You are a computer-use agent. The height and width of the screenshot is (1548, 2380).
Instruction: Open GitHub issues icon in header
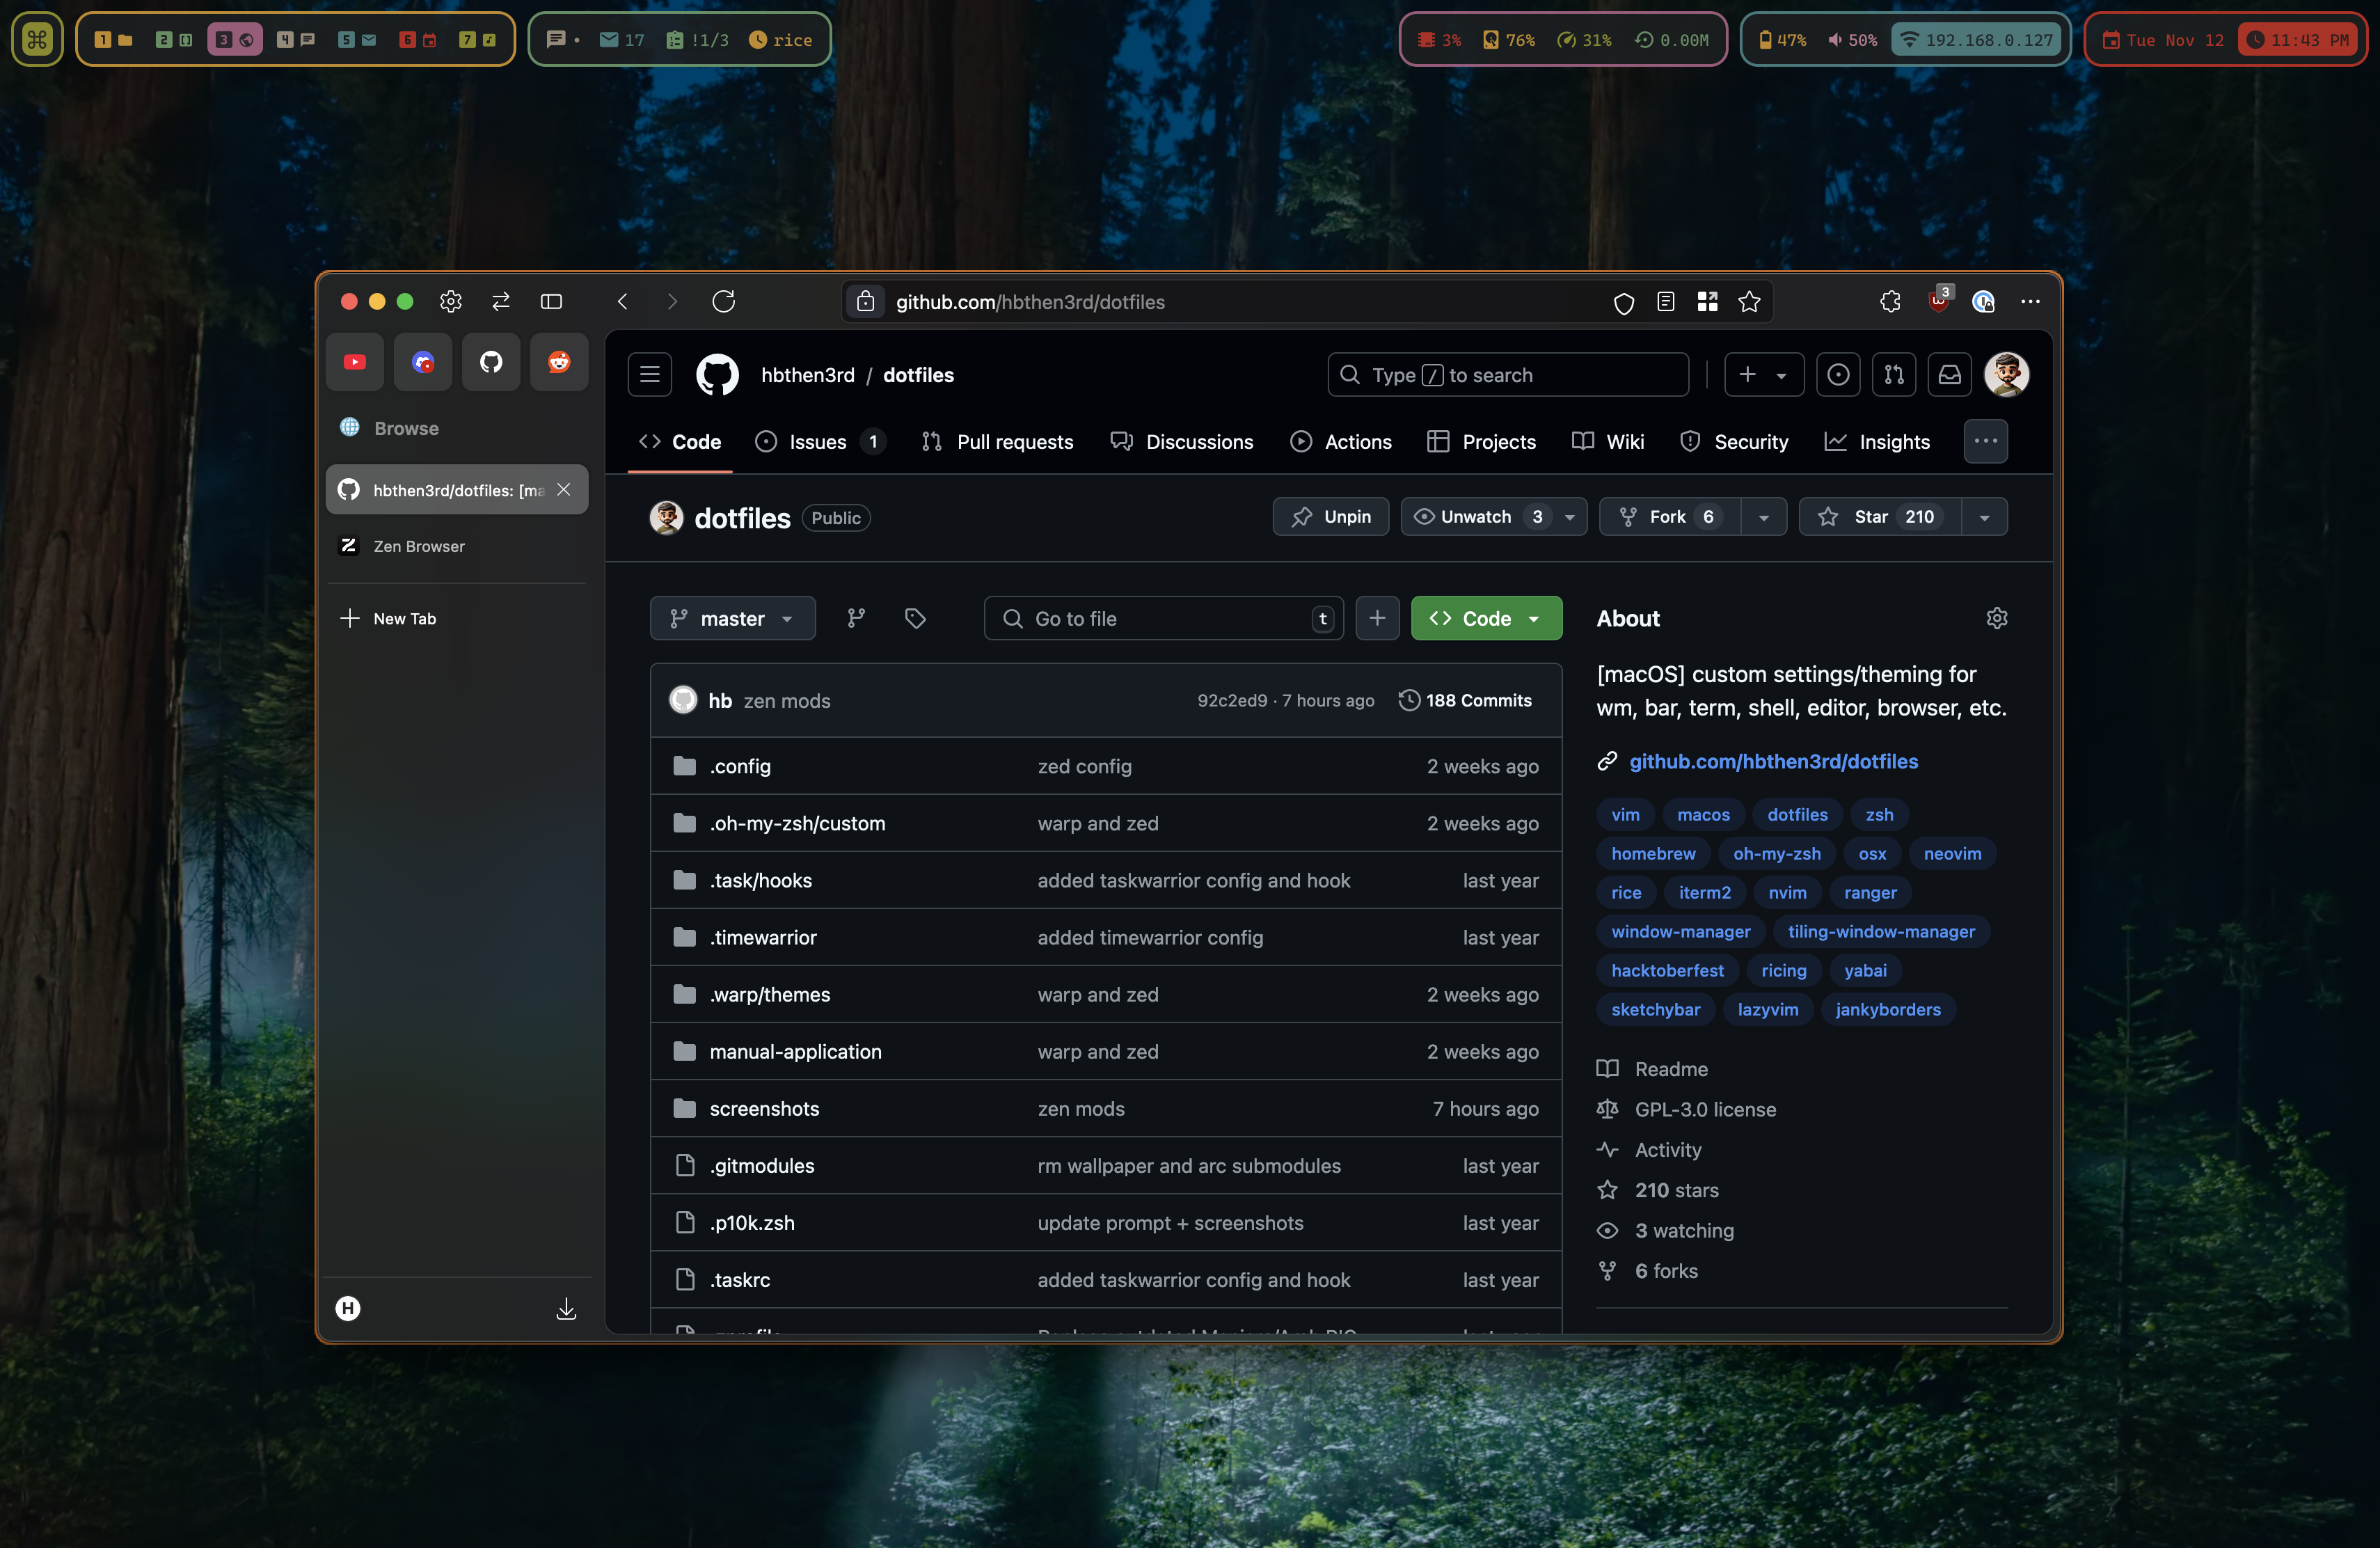tap(1838, 375)
